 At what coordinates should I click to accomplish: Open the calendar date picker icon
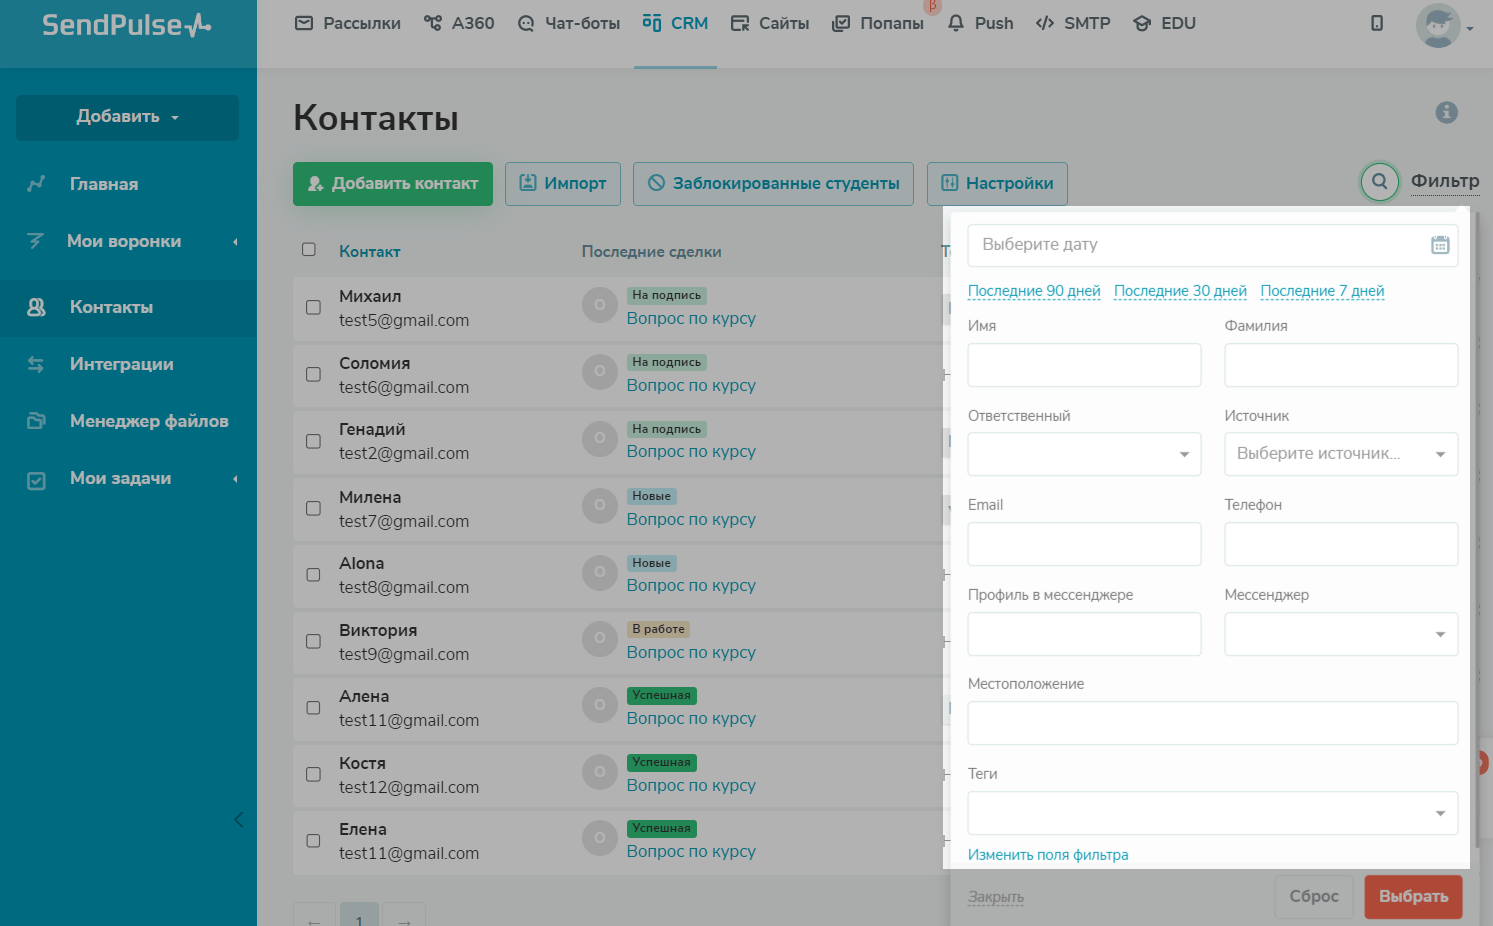[x=1439, y=245]
